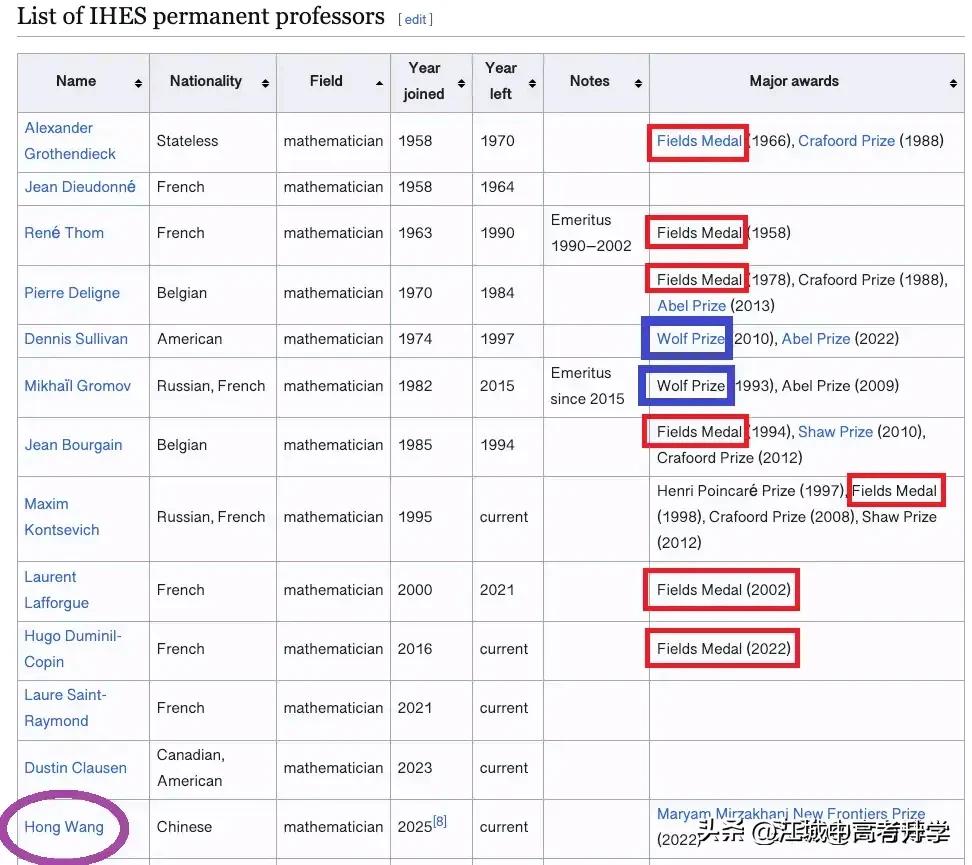The width and height of the screenshot is (972, 865).
Task: Select year joined '1958' in Dieudonné row
Action: [x=415, y=187]
